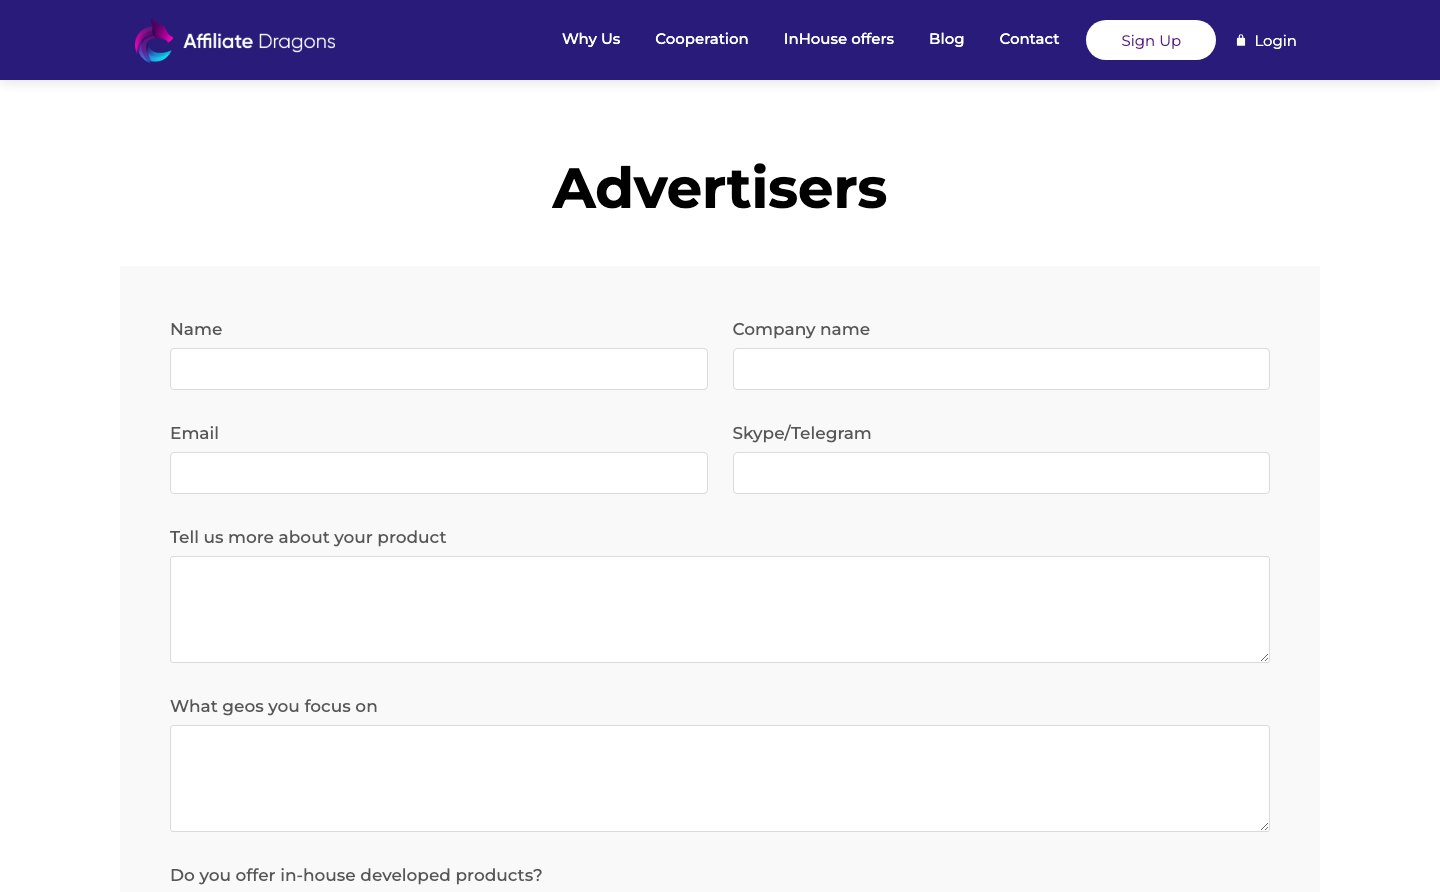
Task: Click 'What geos you focus on' label
Action: point(274,706)
